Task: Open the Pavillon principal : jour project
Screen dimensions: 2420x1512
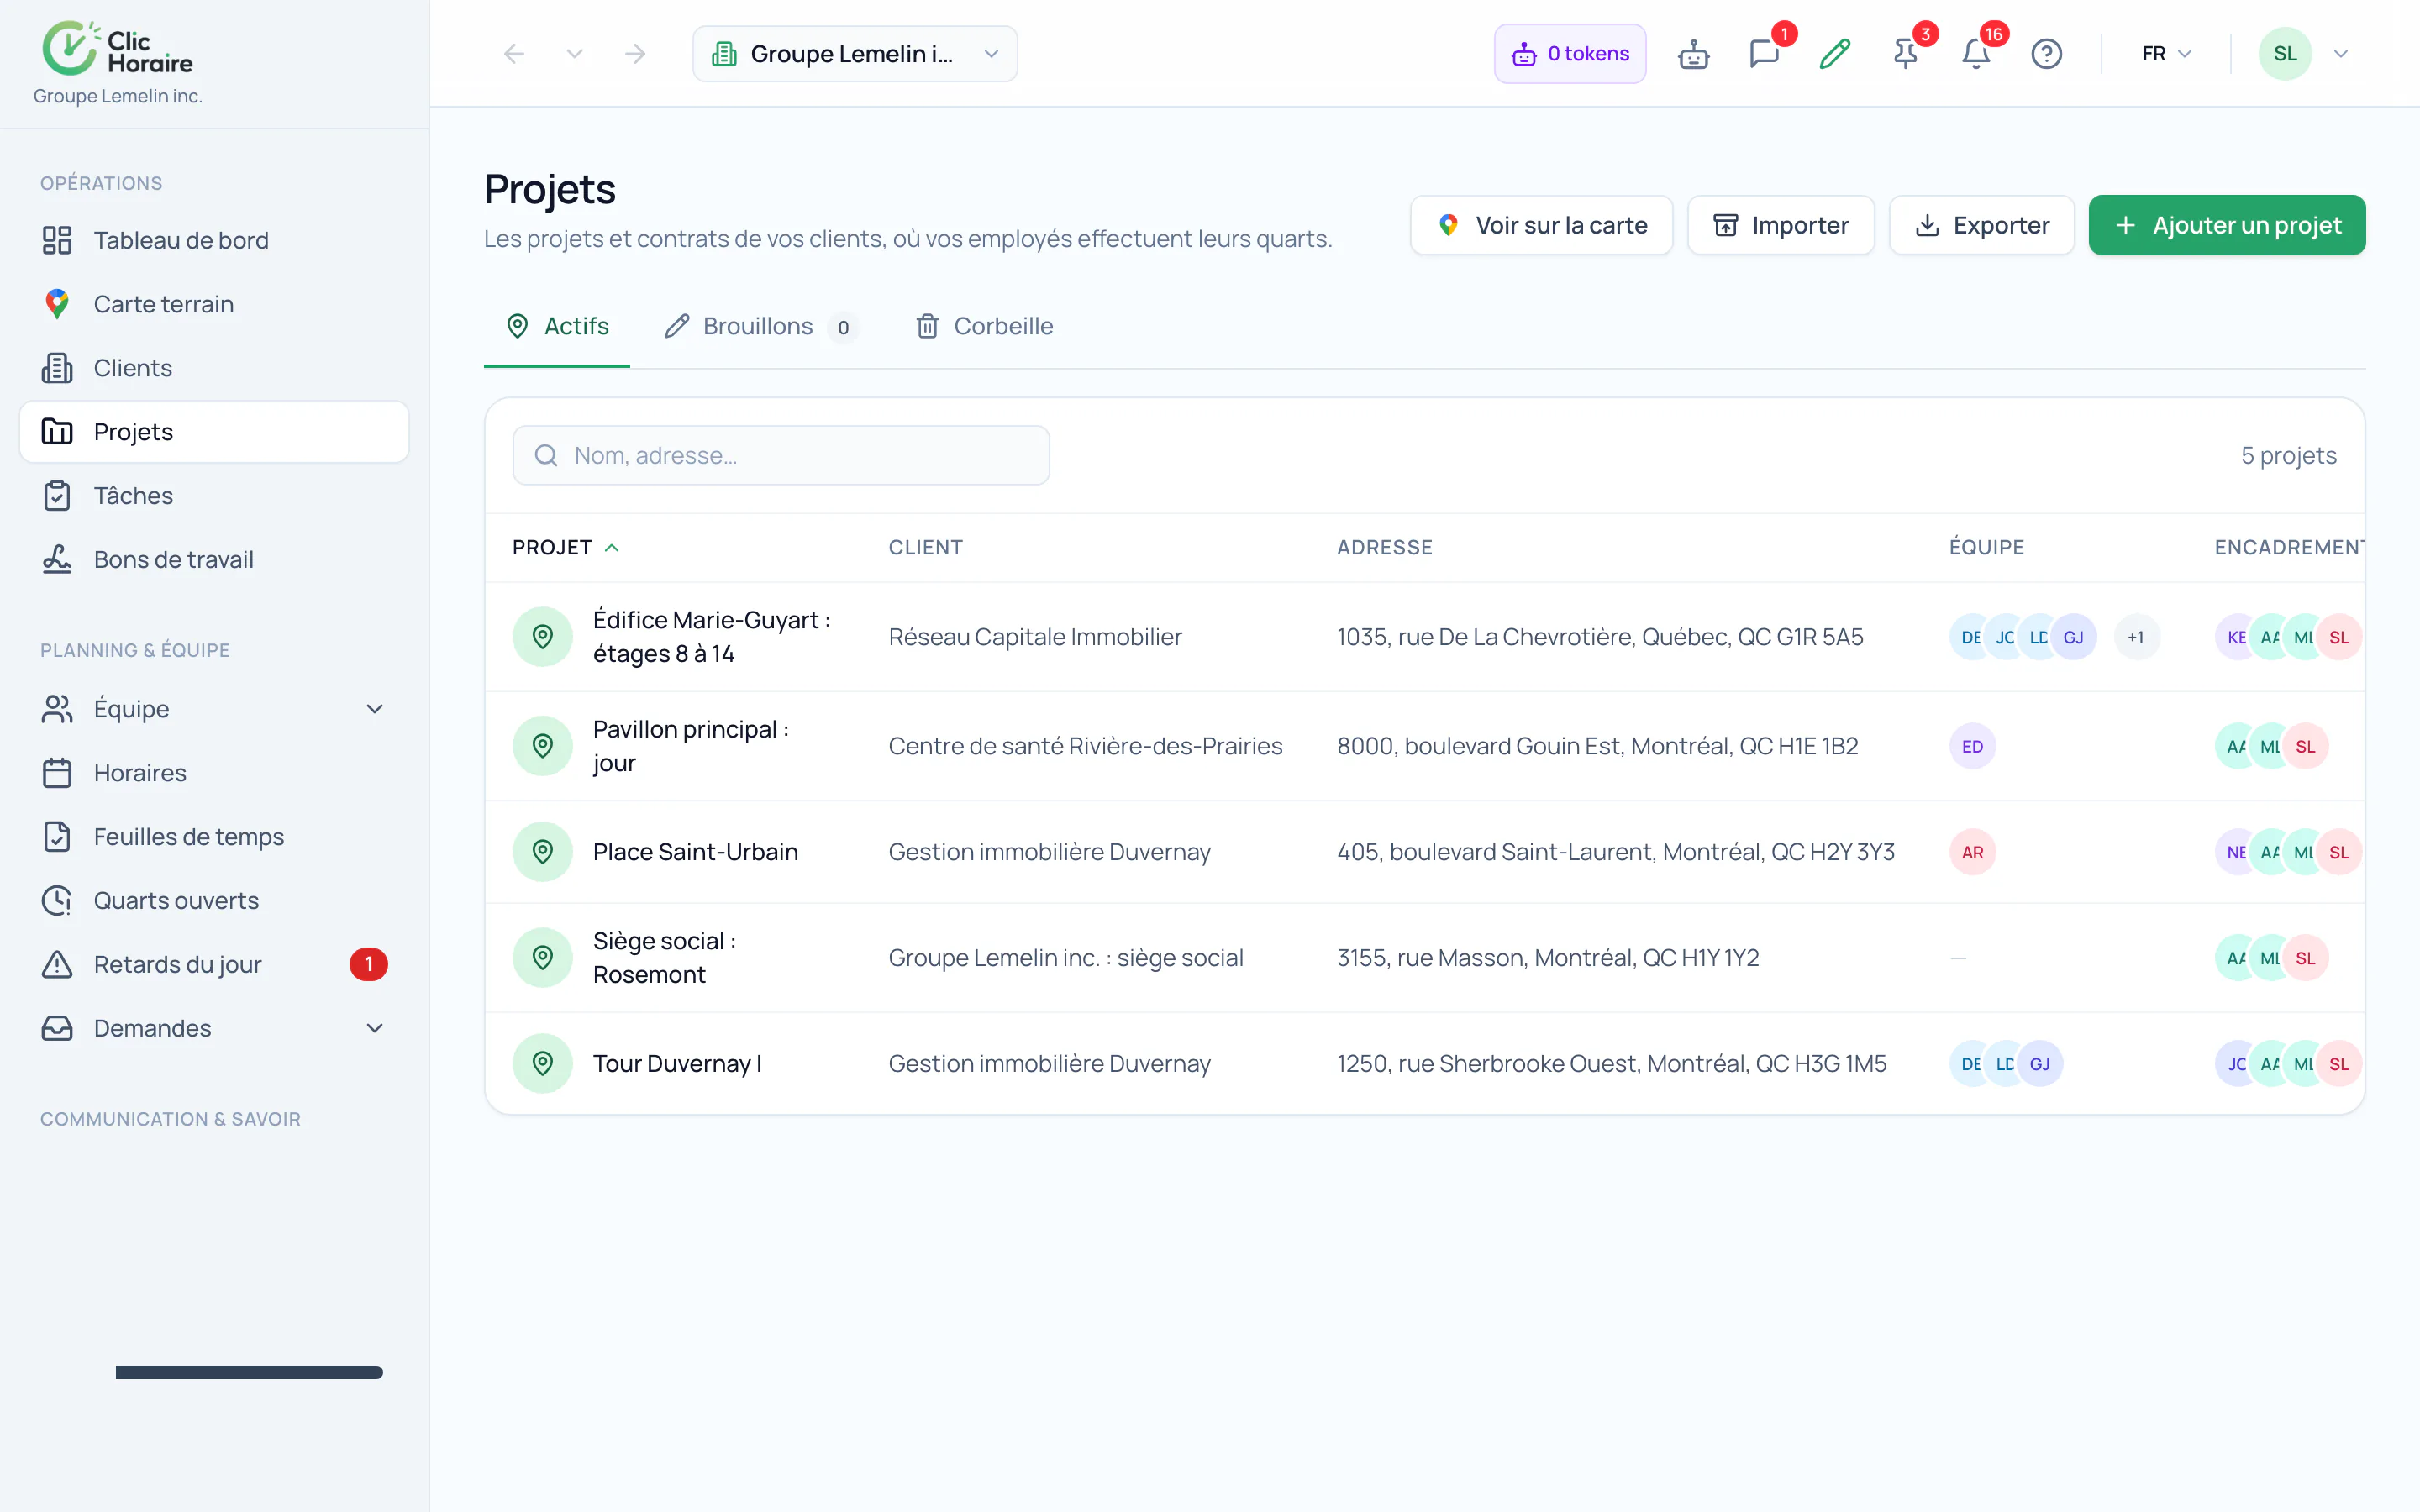Action: 691,746
